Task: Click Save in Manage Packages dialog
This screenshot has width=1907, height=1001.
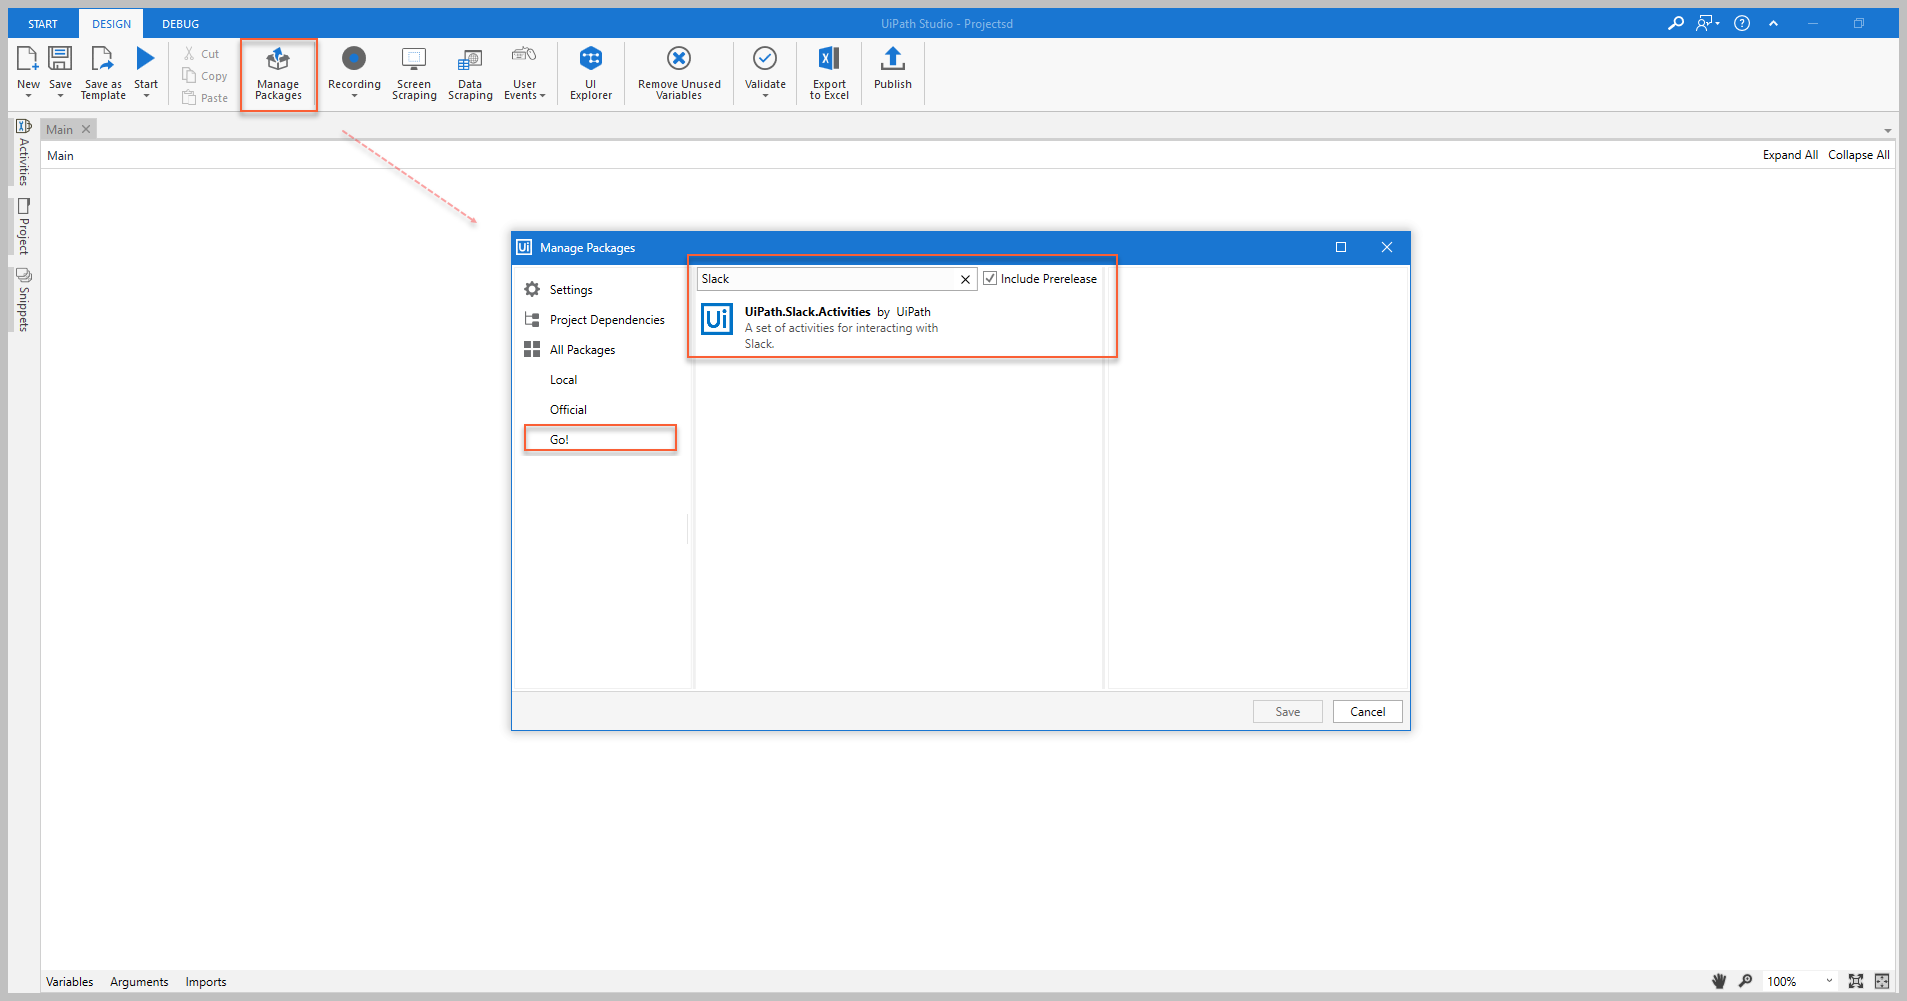Action: [x=1288, y=712]
